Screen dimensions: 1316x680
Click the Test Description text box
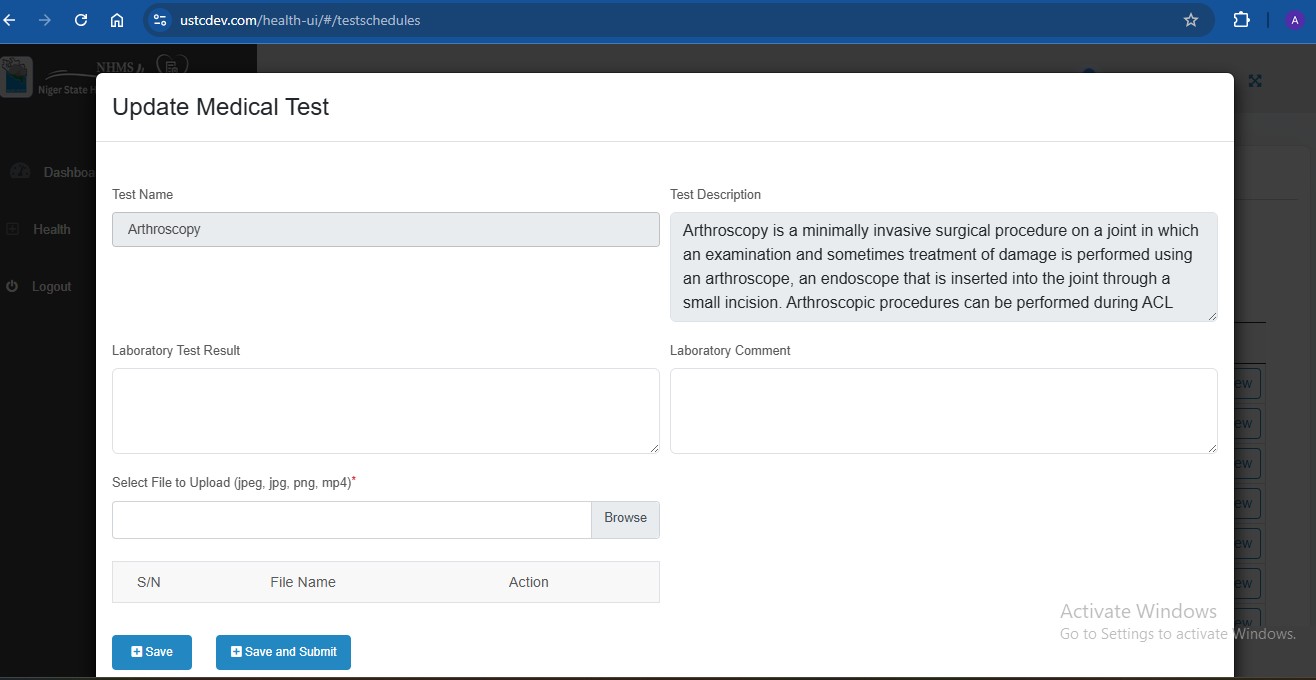(943, 266)
